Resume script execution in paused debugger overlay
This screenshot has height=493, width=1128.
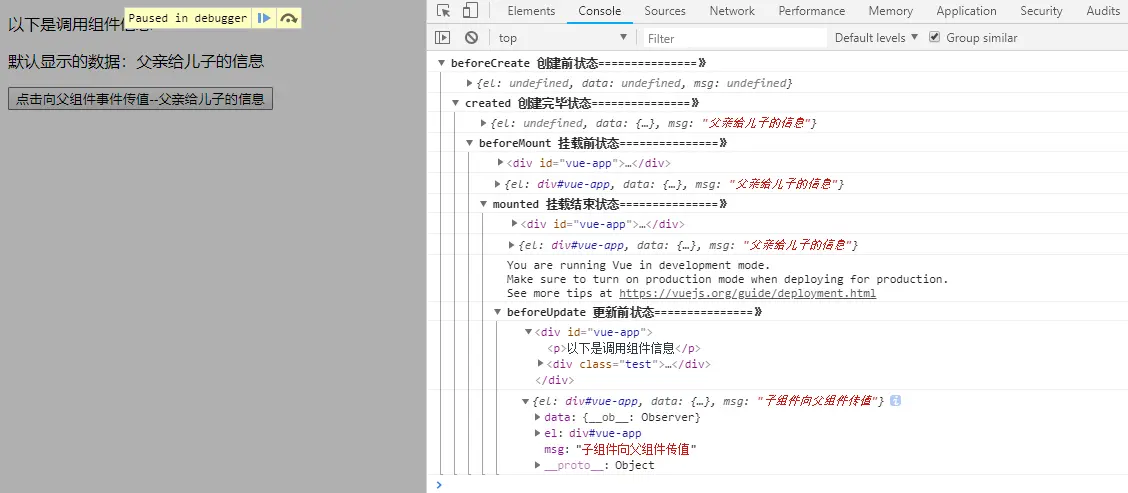point(264,18)
